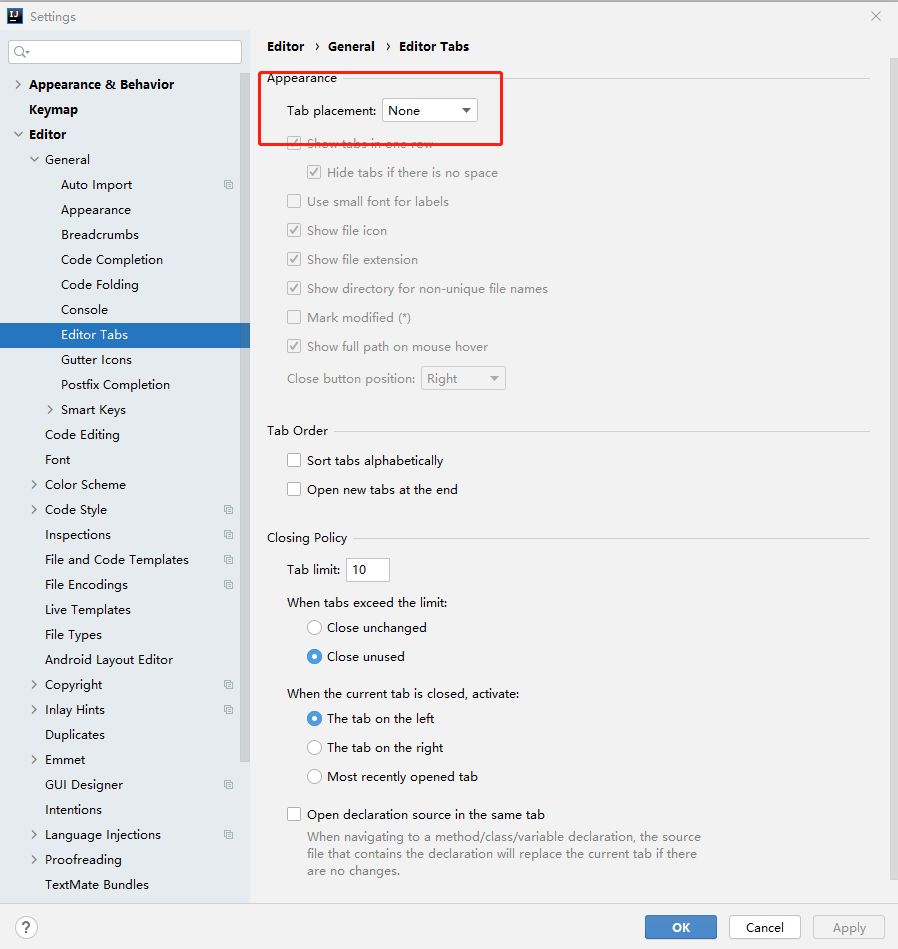Click the Cancel button
The width and height of the screenshot is (898, 949).
coord(764,927)
